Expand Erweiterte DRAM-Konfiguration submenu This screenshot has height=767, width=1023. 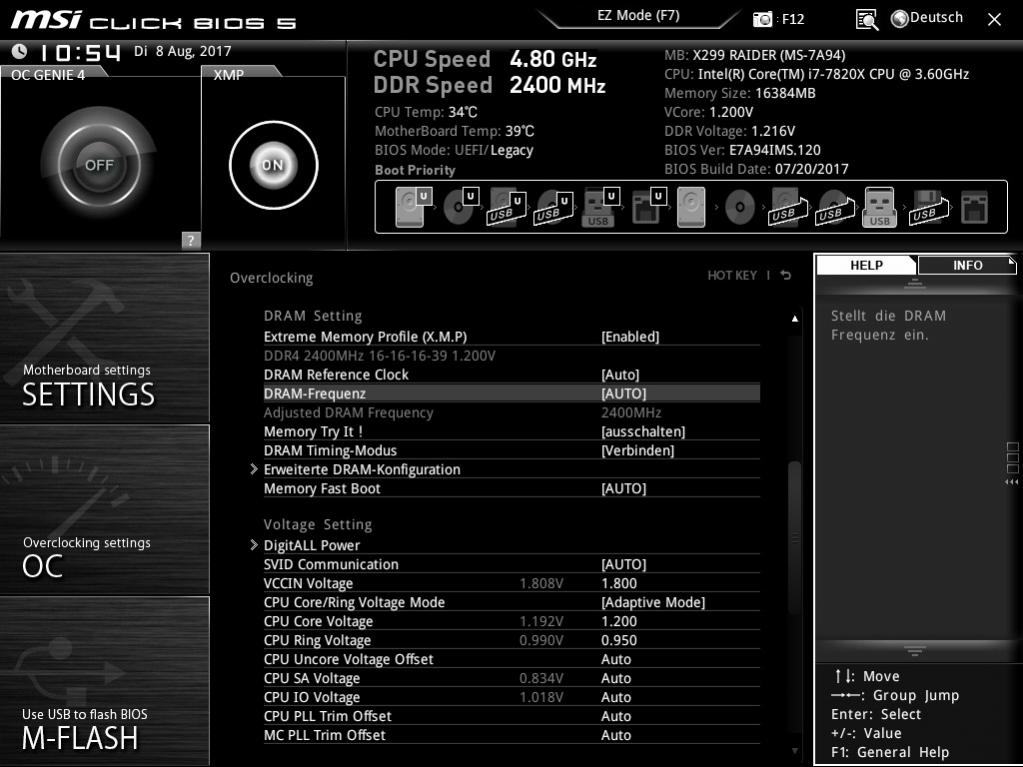click(362, 469)
